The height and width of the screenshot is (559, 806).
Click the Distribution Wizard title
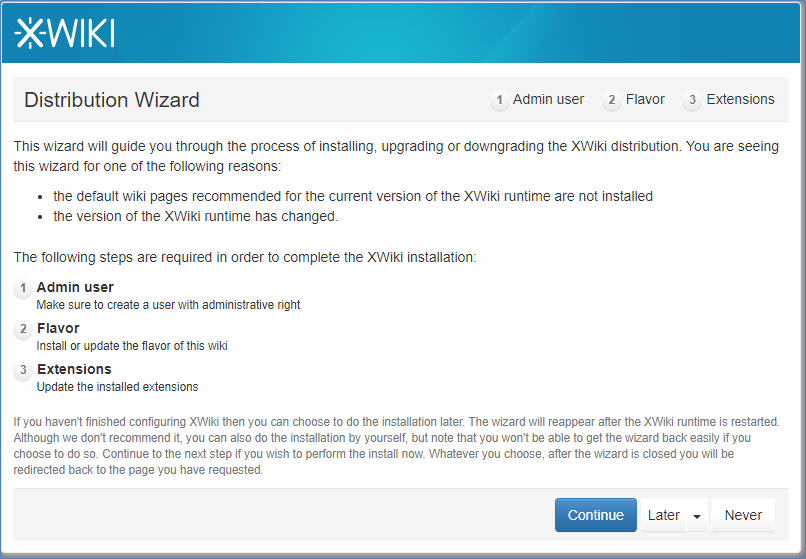[112, 100]
